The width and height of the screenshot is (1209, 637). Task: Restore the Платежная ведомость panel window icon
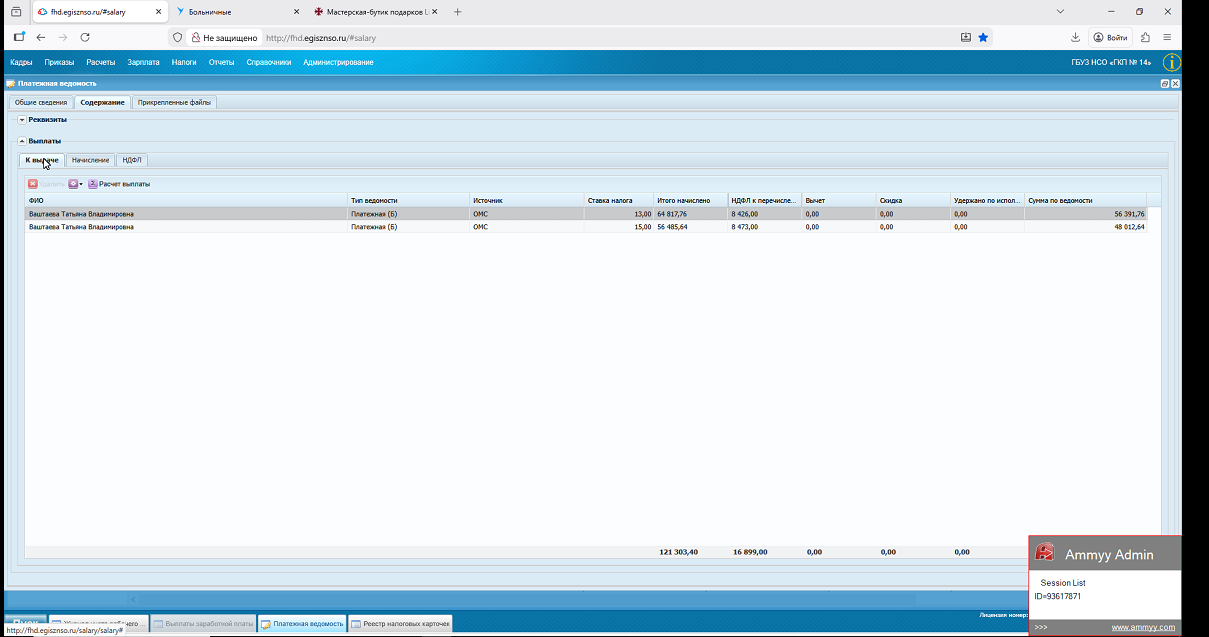click(x=1165, y=84)
